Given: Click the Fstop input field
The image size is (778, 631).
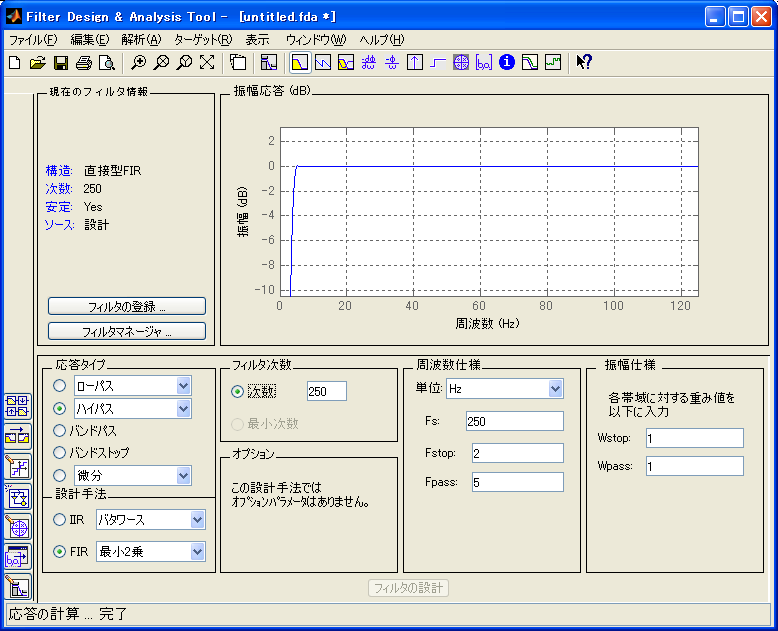Looking at the screenshot, I should (x=518, y=453).
